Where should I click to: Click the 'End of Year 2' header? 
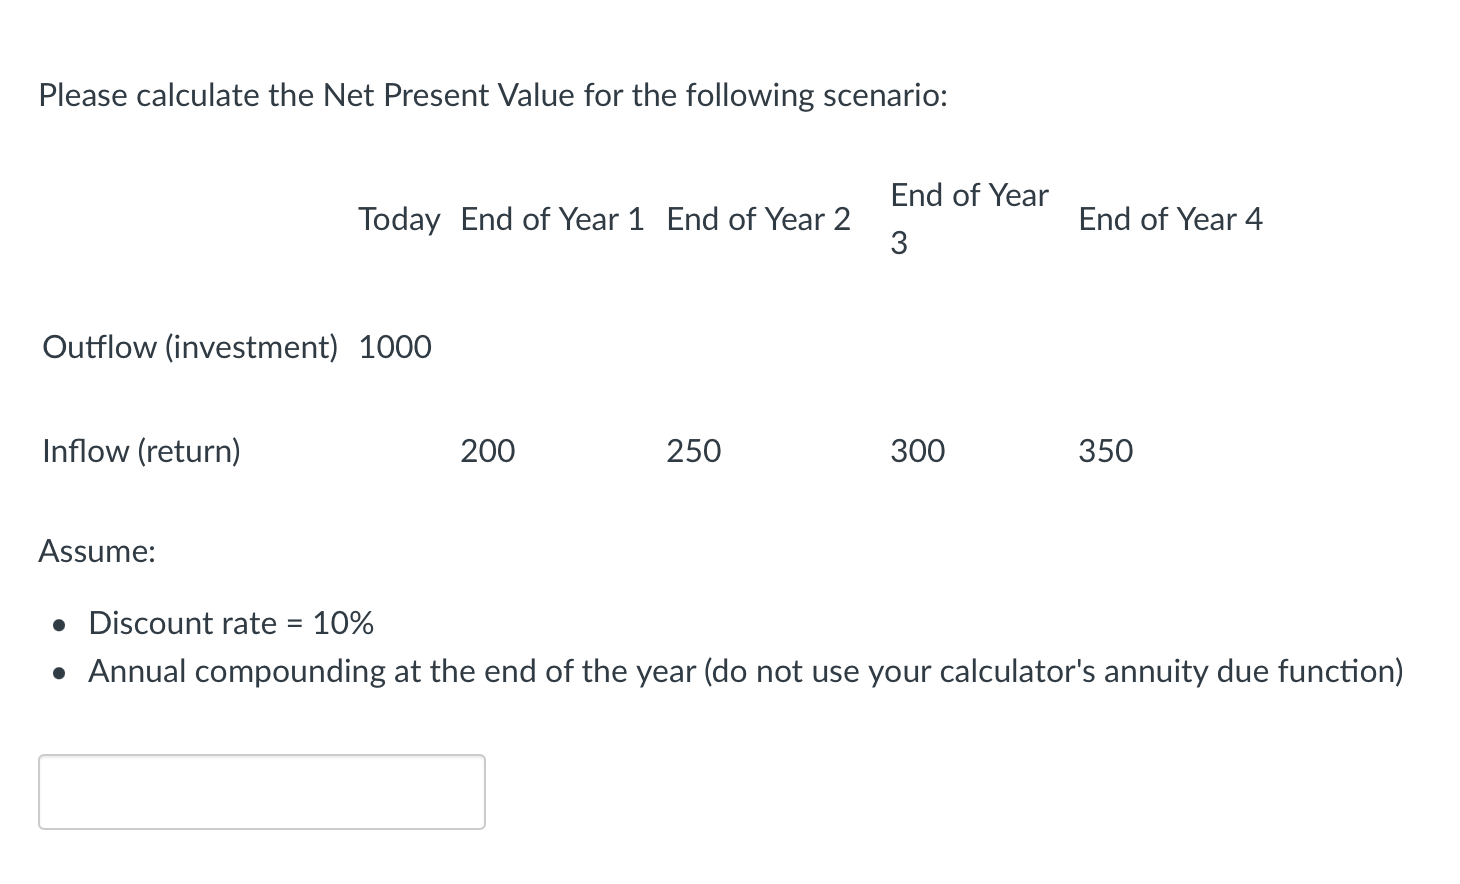[757, 219]
